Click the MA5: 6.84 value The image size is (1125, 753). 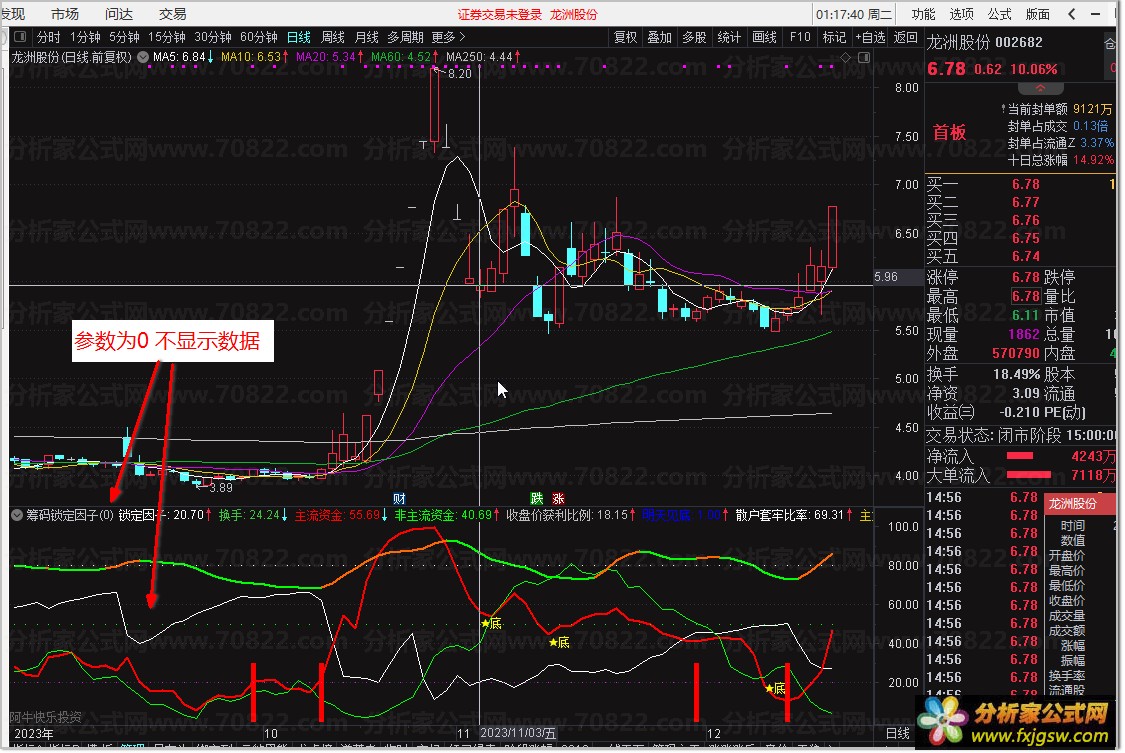click(183, 57)
